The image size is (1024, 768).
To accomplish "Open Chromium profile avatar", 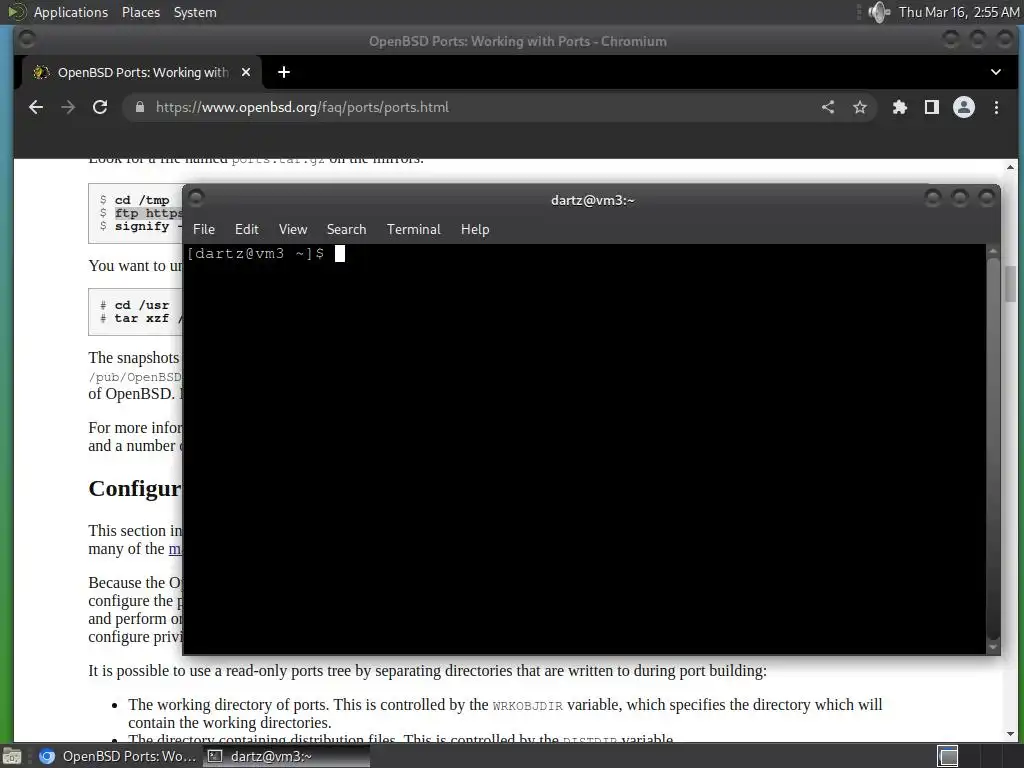I will coord(964,107).
